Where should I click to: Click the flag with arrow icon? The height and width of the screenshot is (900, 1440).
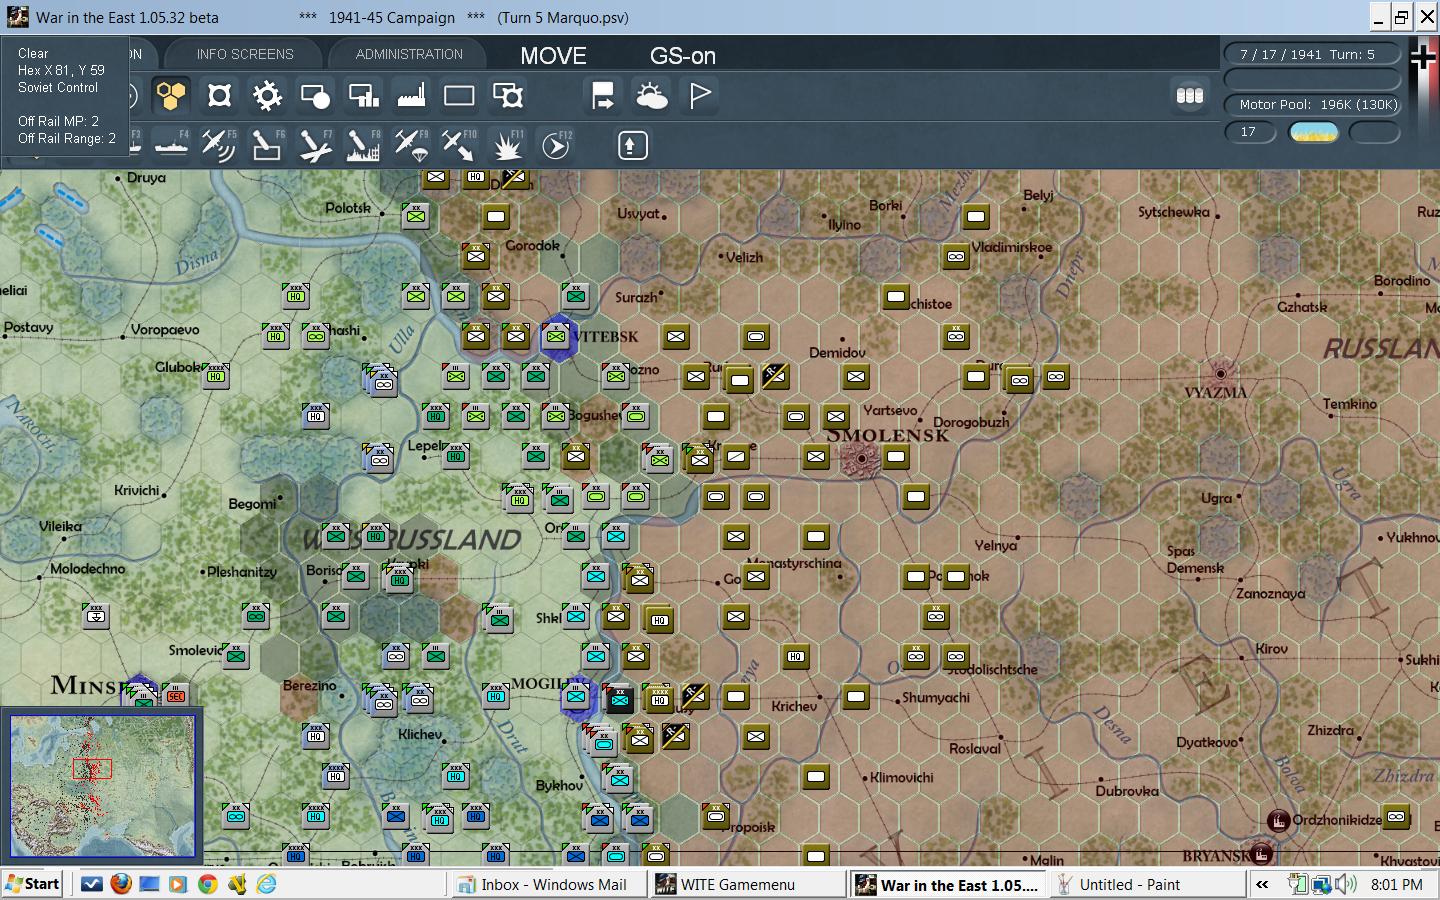[603, 96]
